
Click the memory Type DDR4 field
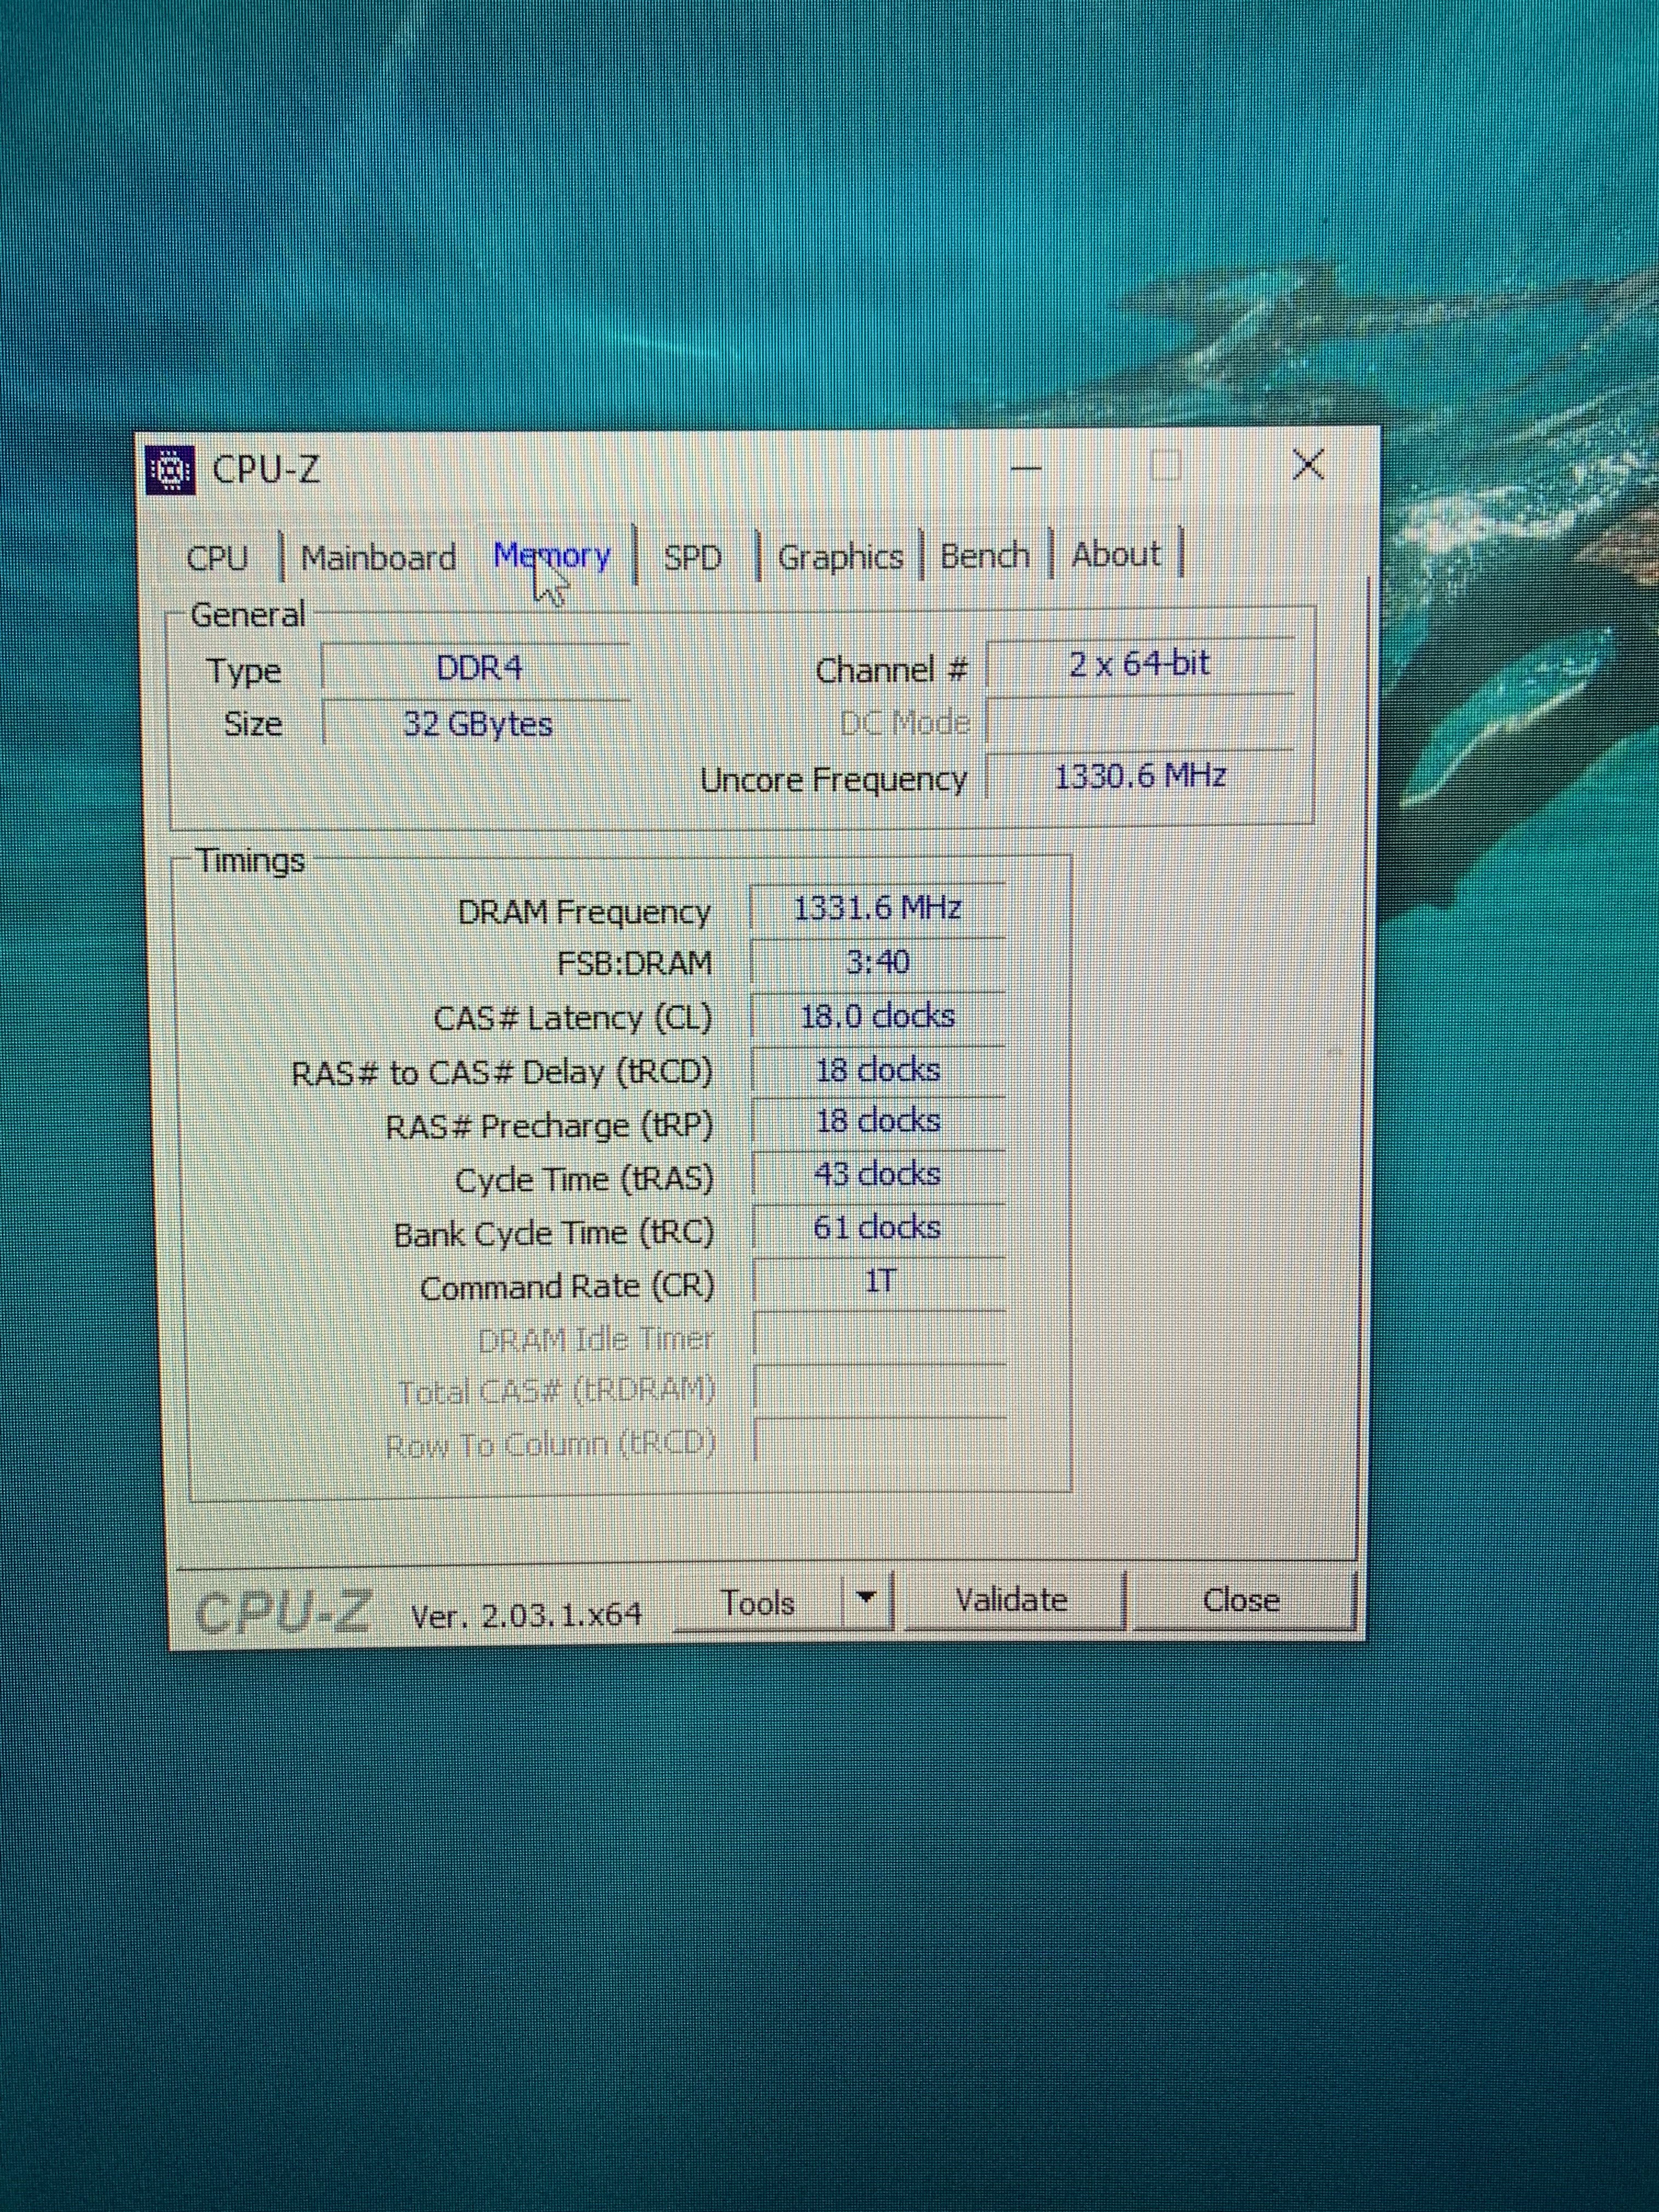click(478, 668)
